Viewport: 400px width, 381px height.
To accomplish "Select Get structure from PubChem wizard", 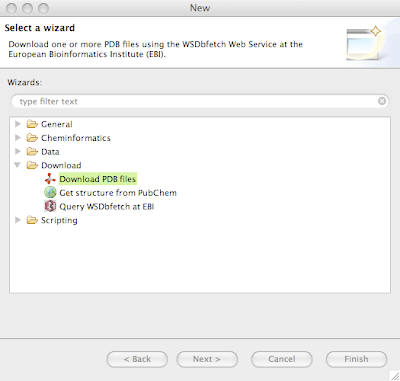I will click(118, 193).
